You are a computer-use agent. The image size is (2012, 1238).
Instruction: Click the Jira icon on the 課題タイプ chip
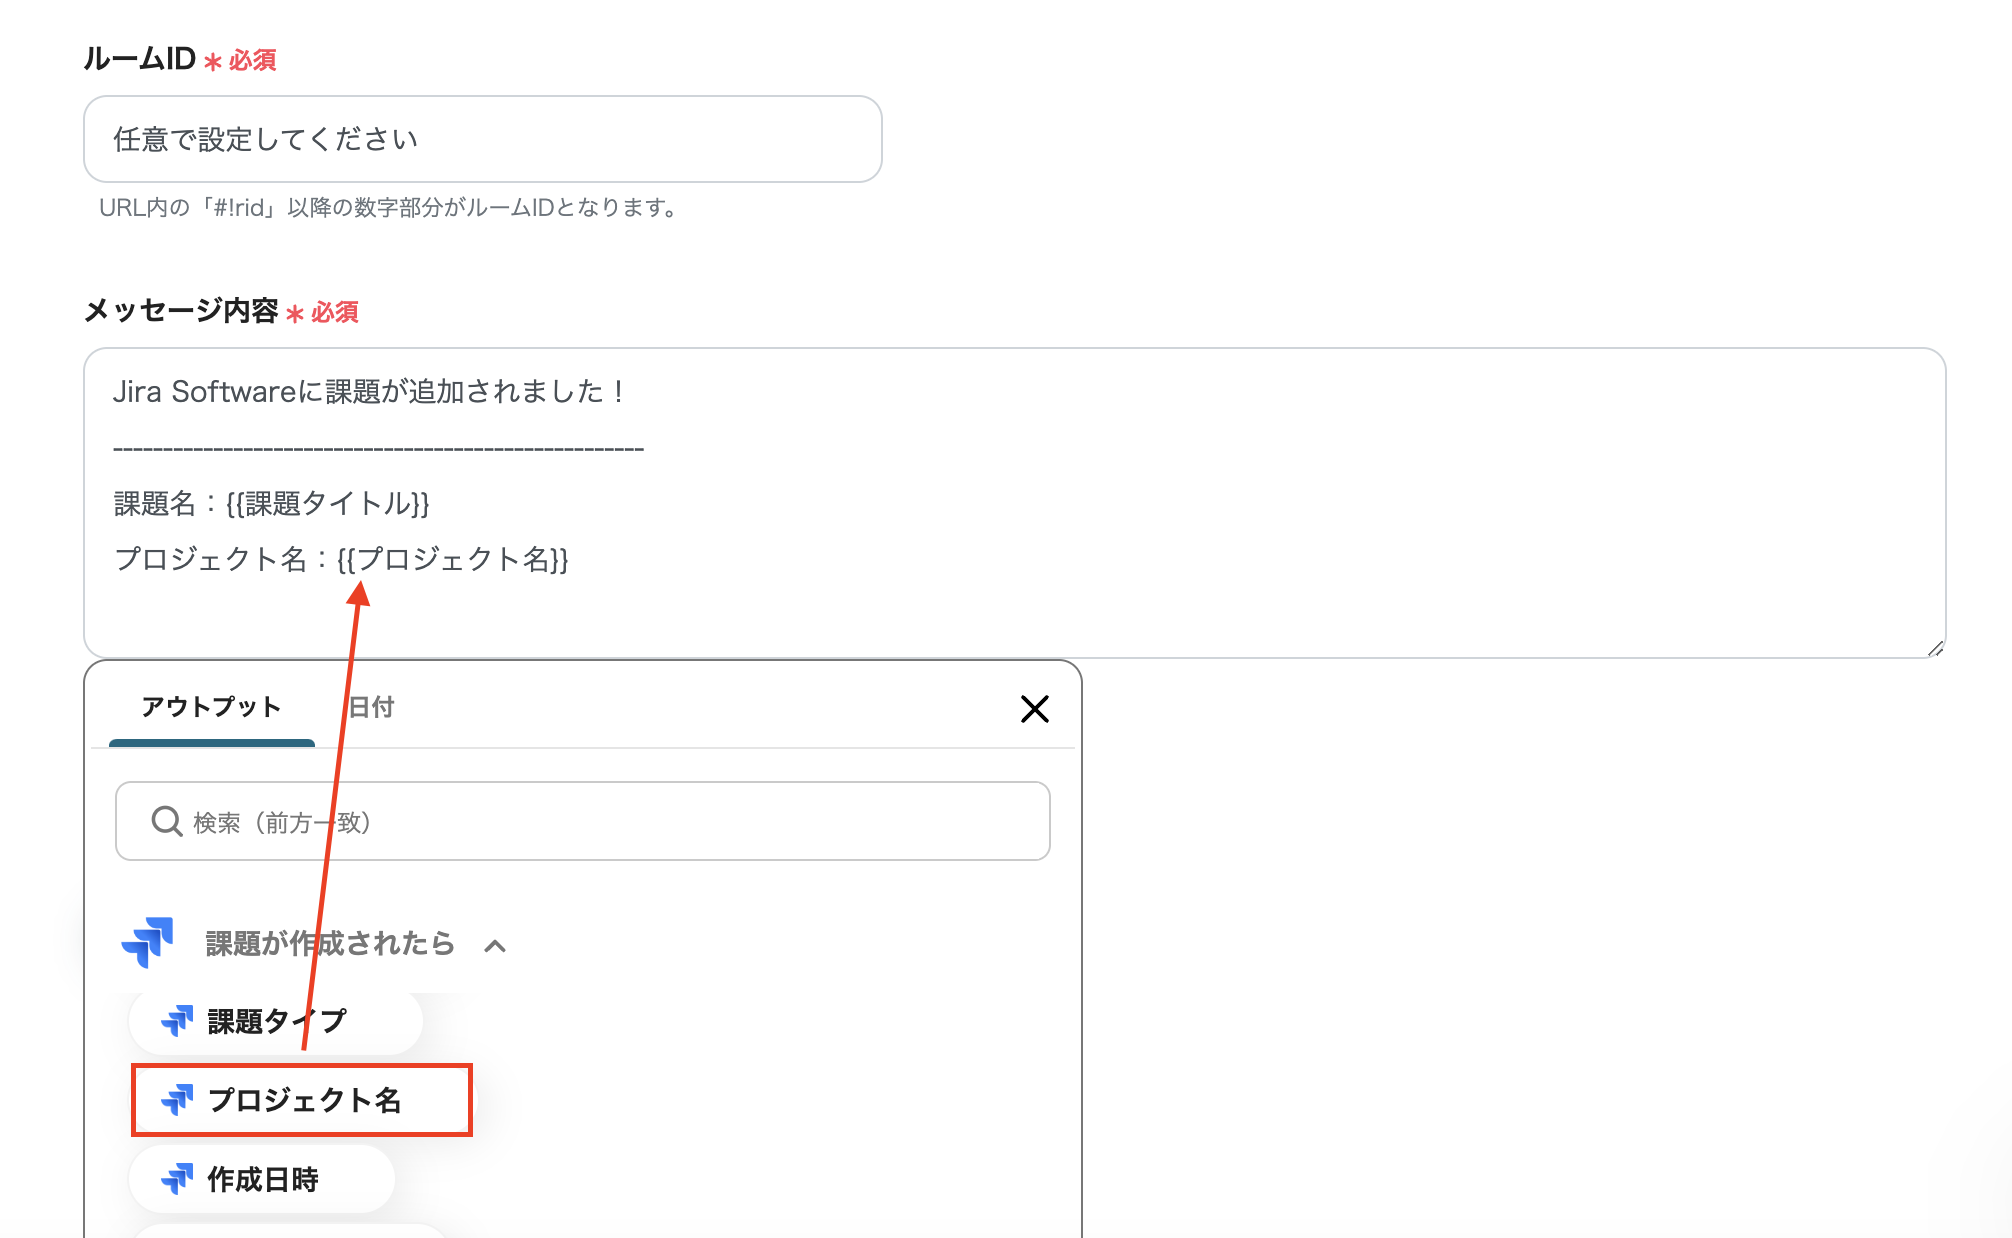pos(178,1020)
